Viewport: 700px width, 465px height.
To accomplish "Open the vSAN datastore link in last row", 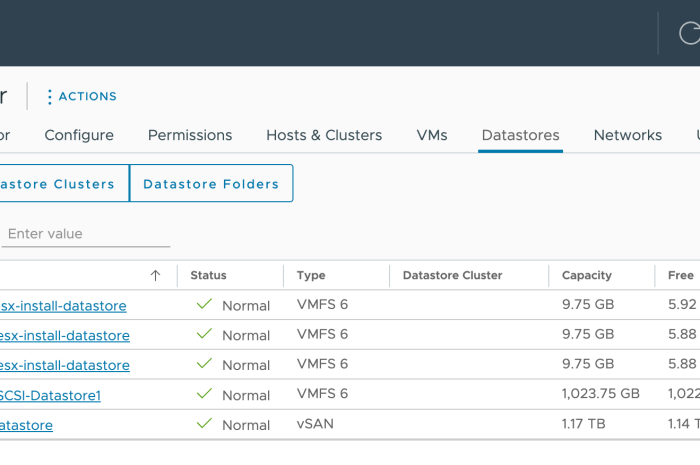I will point(26,425).
